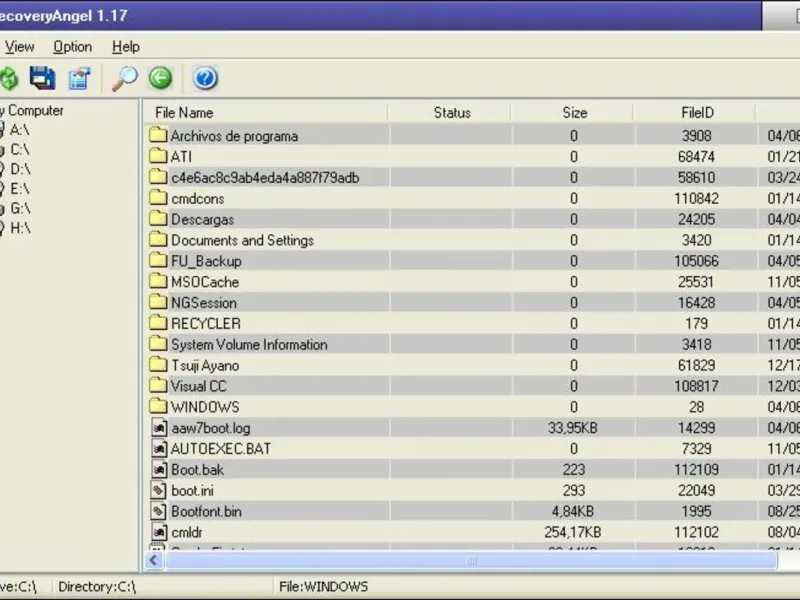800x600 pixels.
Task: Click the NGSession folder icon
Action: pos(158,302)
